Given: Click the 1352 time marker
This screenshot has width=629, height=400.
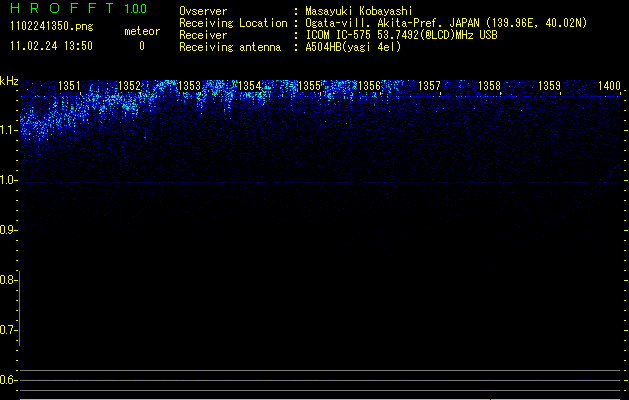Looking at the screenshot, I should click(x=130, y=86).
